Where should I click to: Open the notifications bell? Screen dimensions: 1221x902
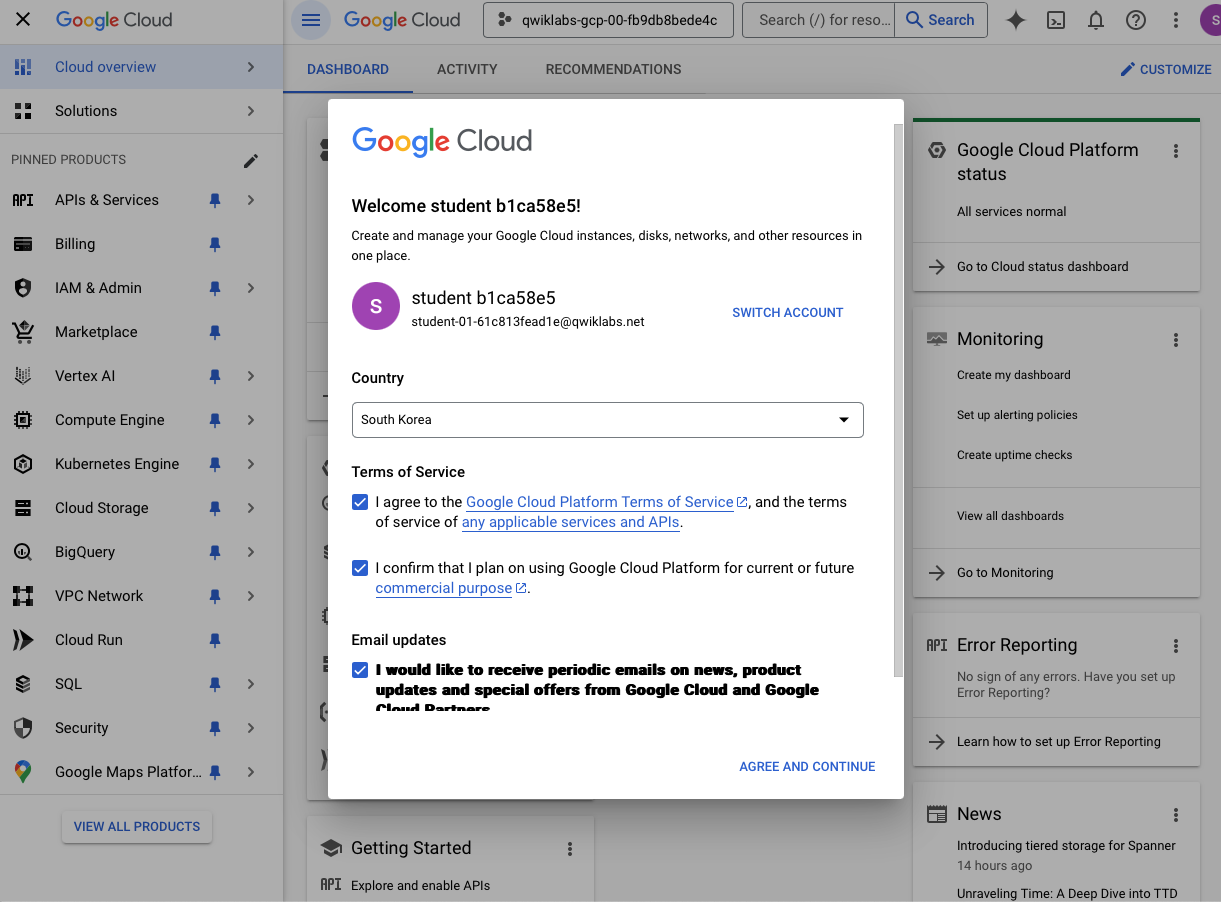(x=1096, y=20)
